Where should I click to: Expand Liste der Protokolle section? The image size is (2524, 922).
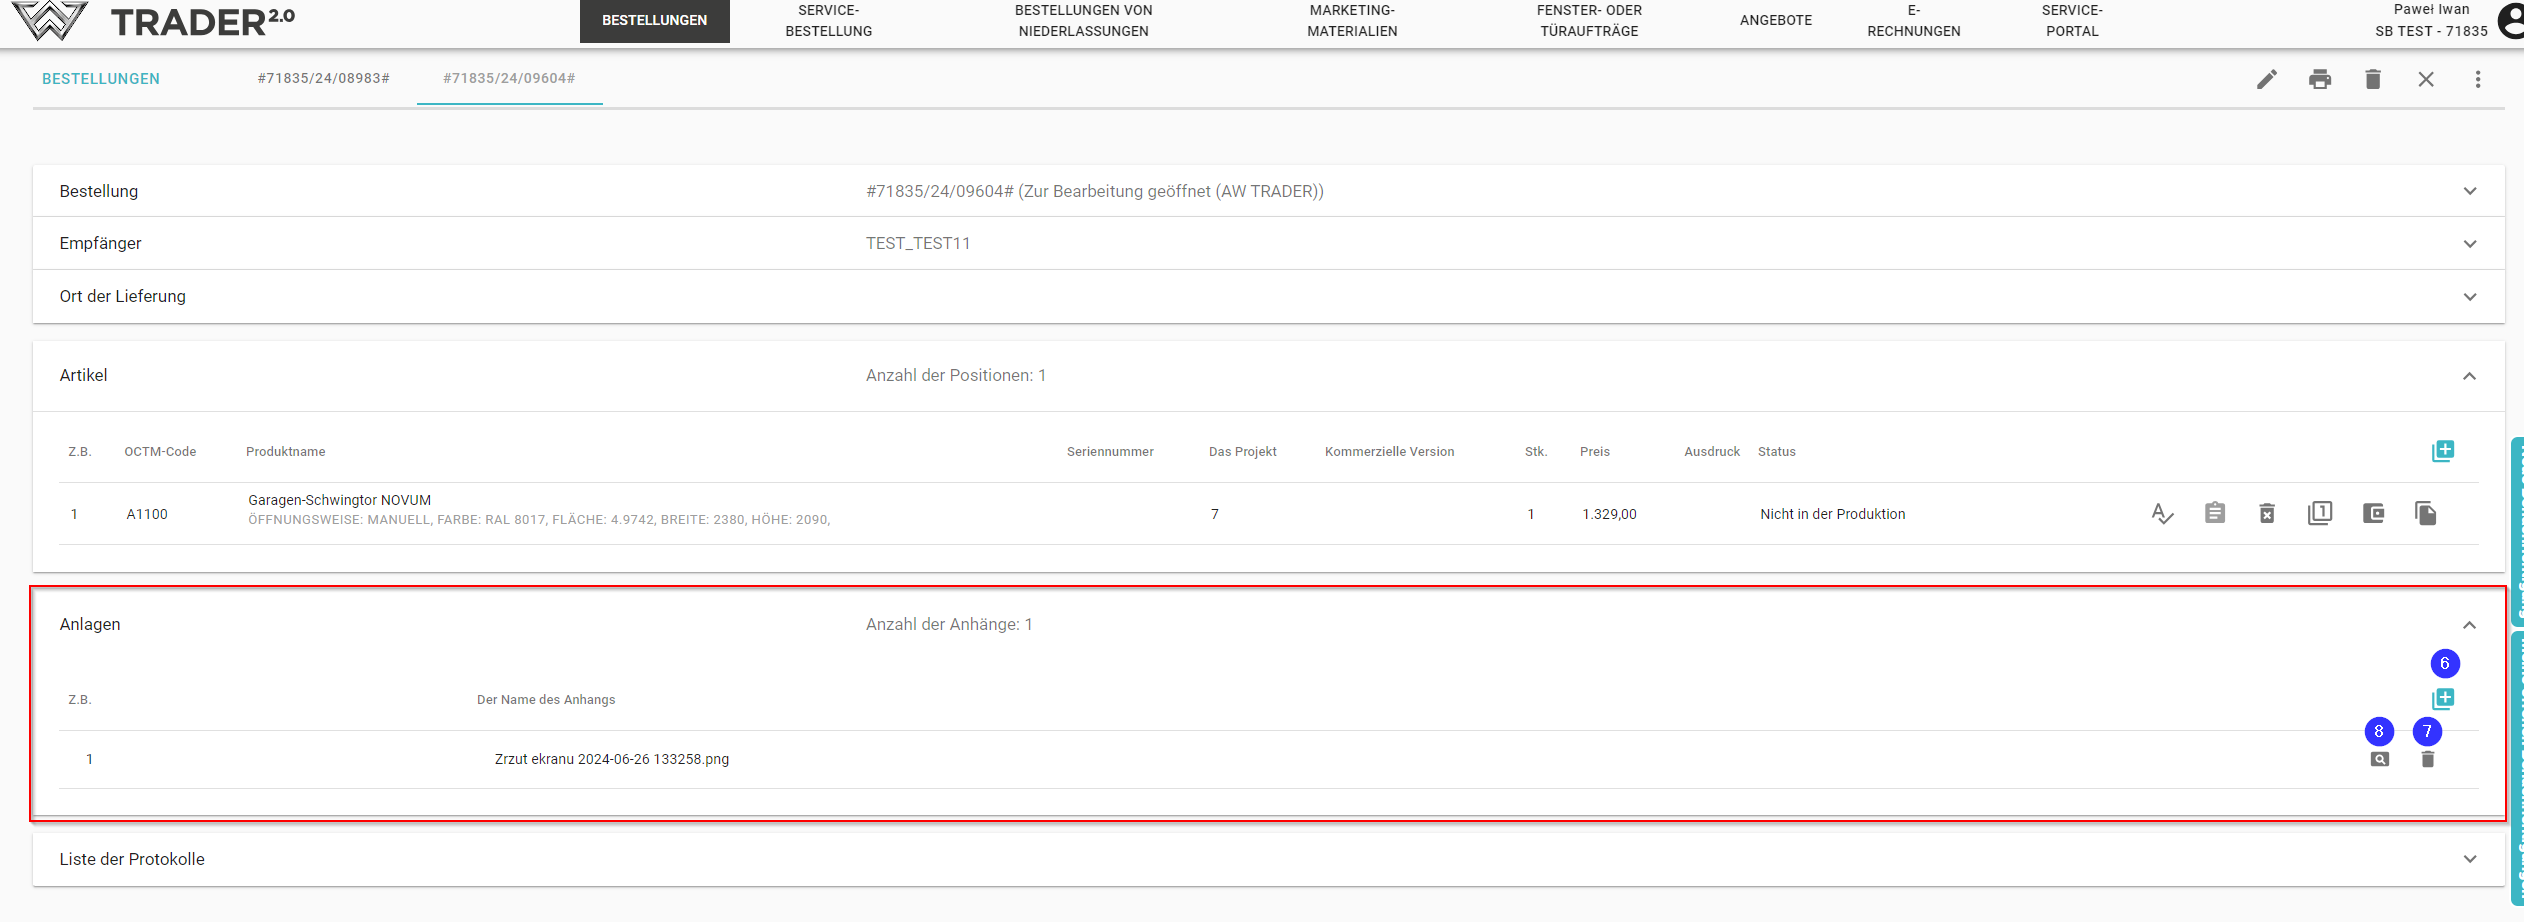[x=2469, y=859]
